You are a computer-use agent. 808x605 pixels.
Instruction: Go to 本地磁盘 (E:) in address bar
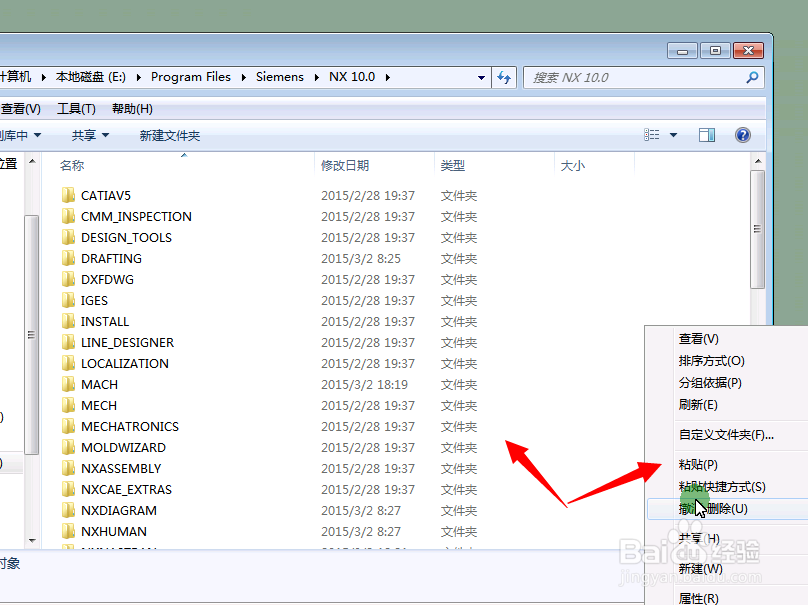tap(91, 77)
